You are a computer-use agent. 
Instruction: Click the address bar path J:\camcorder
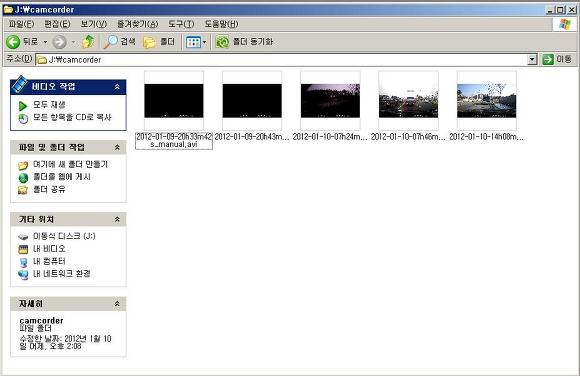(75, 60)
